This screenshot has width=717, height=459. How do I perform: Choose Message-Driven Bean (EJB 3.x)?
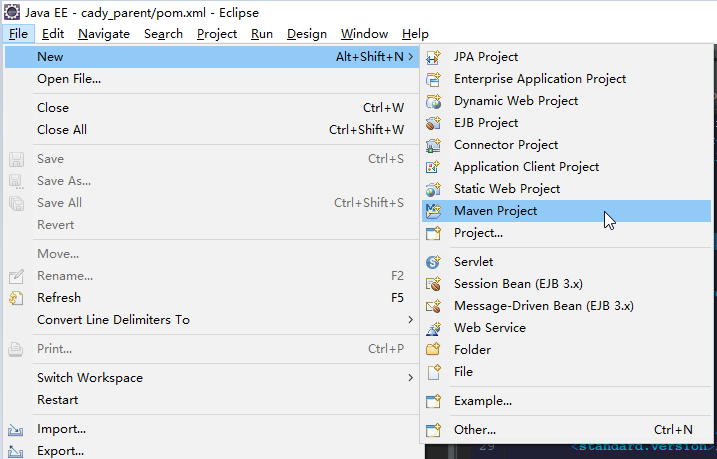point(567,306)
